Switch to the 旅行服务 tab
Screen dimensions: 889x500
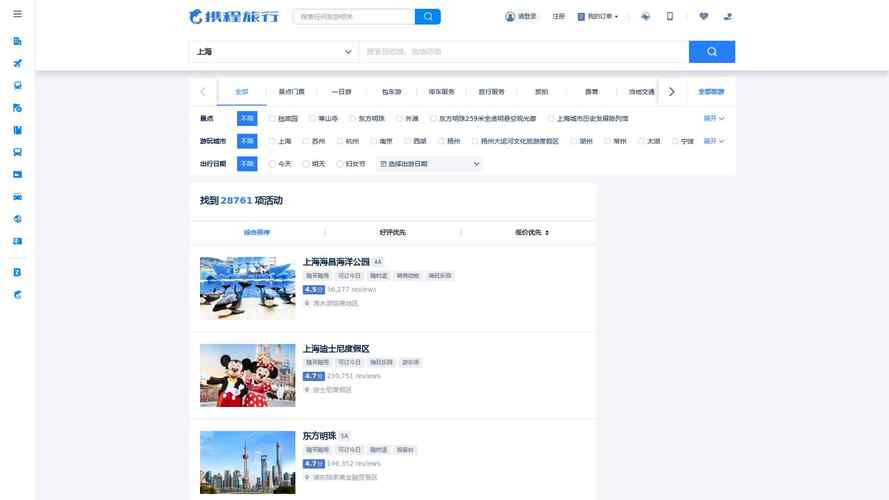(x=491, y=91)
